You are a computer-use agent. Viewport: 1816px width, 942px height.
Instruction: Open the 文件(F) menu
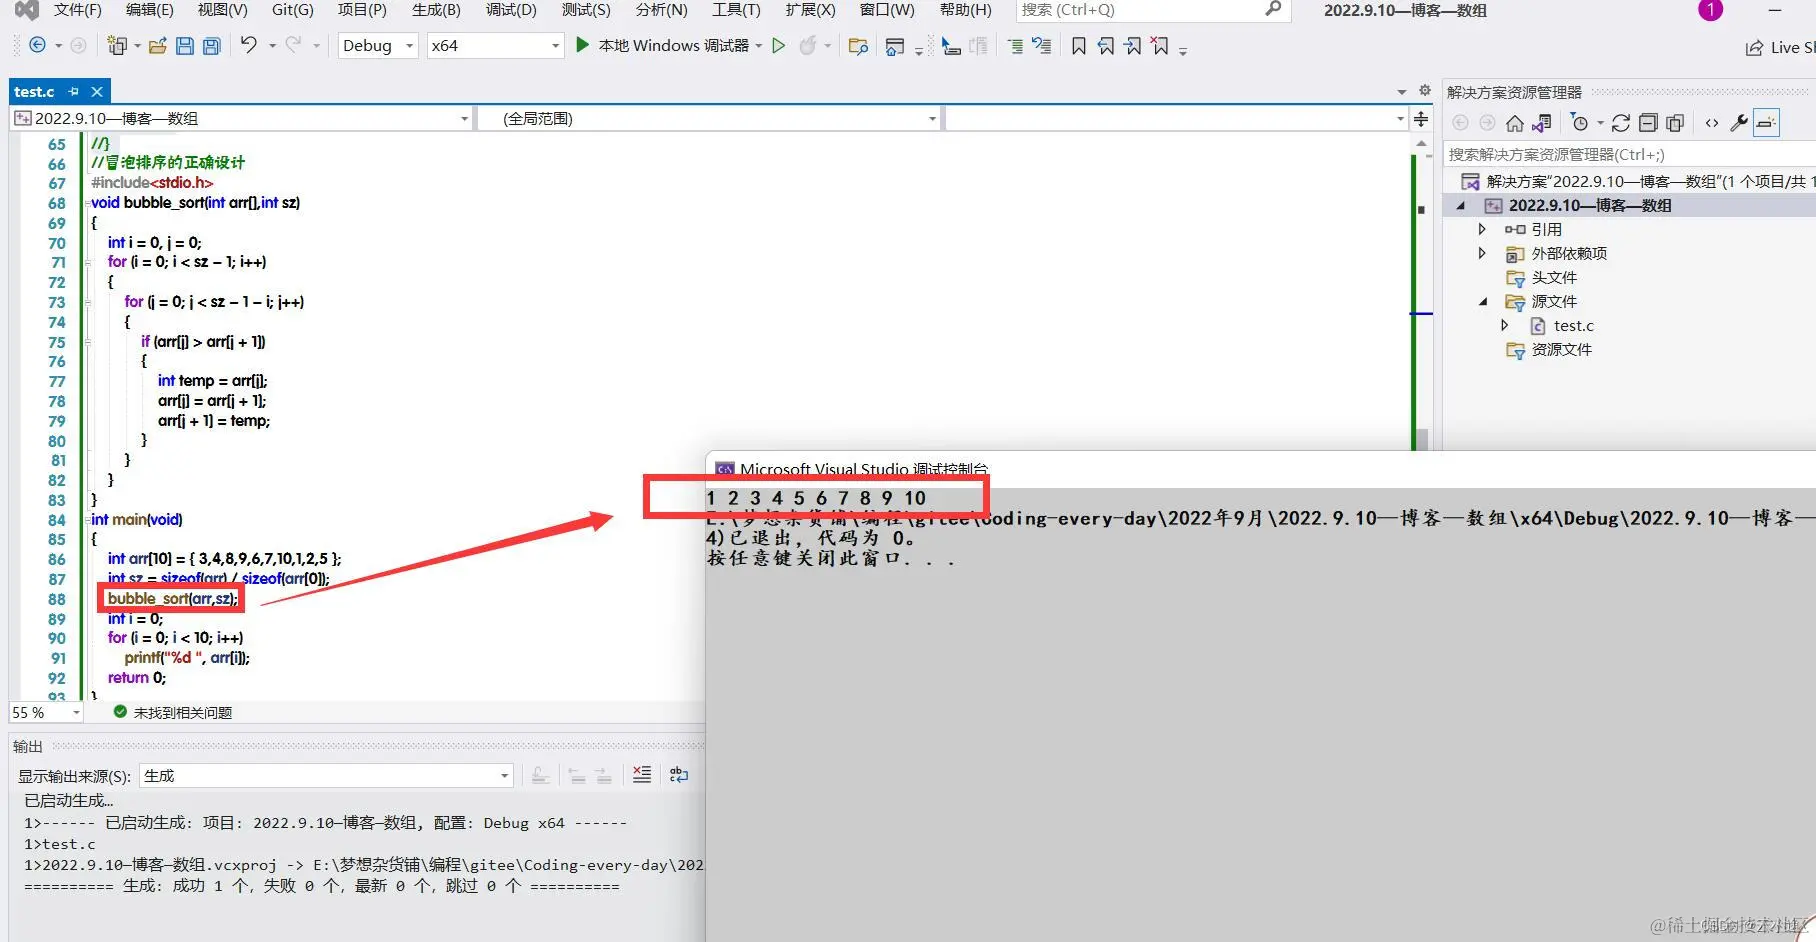pyautogui.click(x=78, y=10)
